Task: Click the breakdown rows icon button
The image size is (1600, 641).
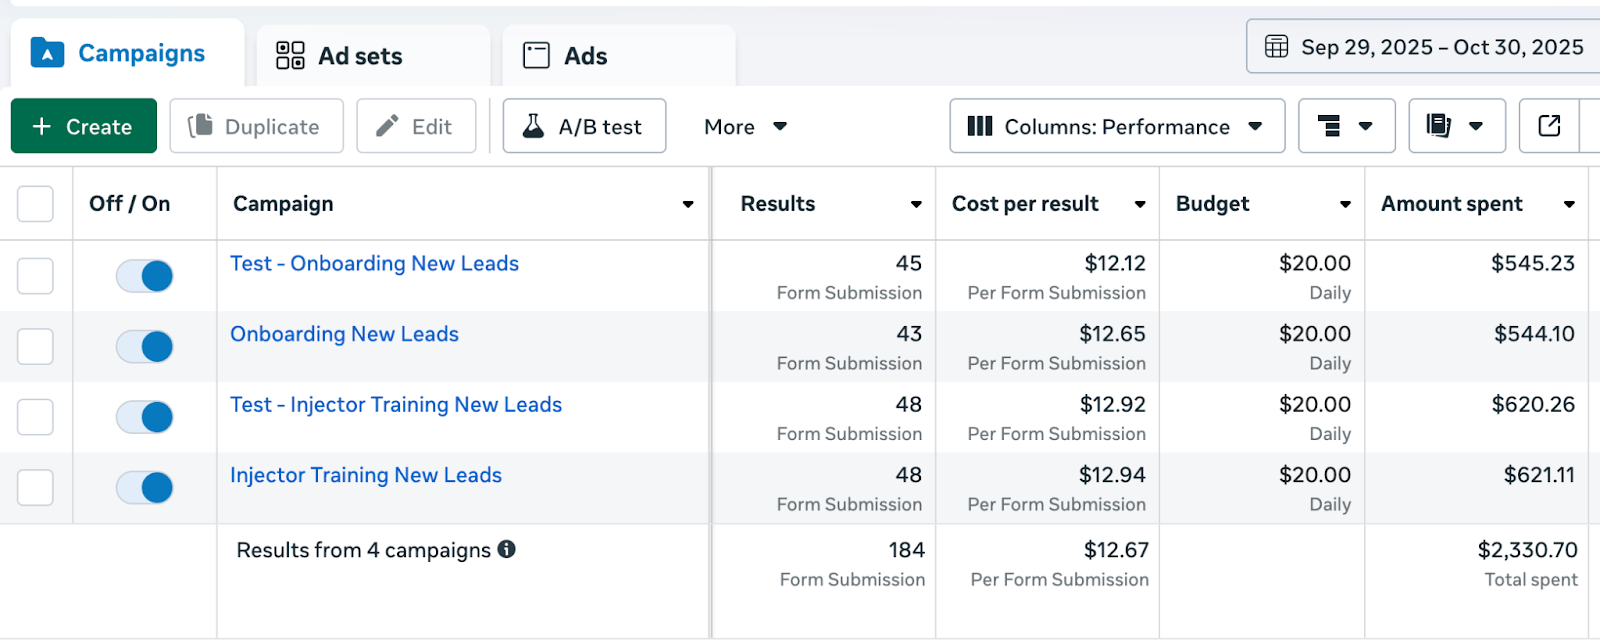Action: 1345,126
